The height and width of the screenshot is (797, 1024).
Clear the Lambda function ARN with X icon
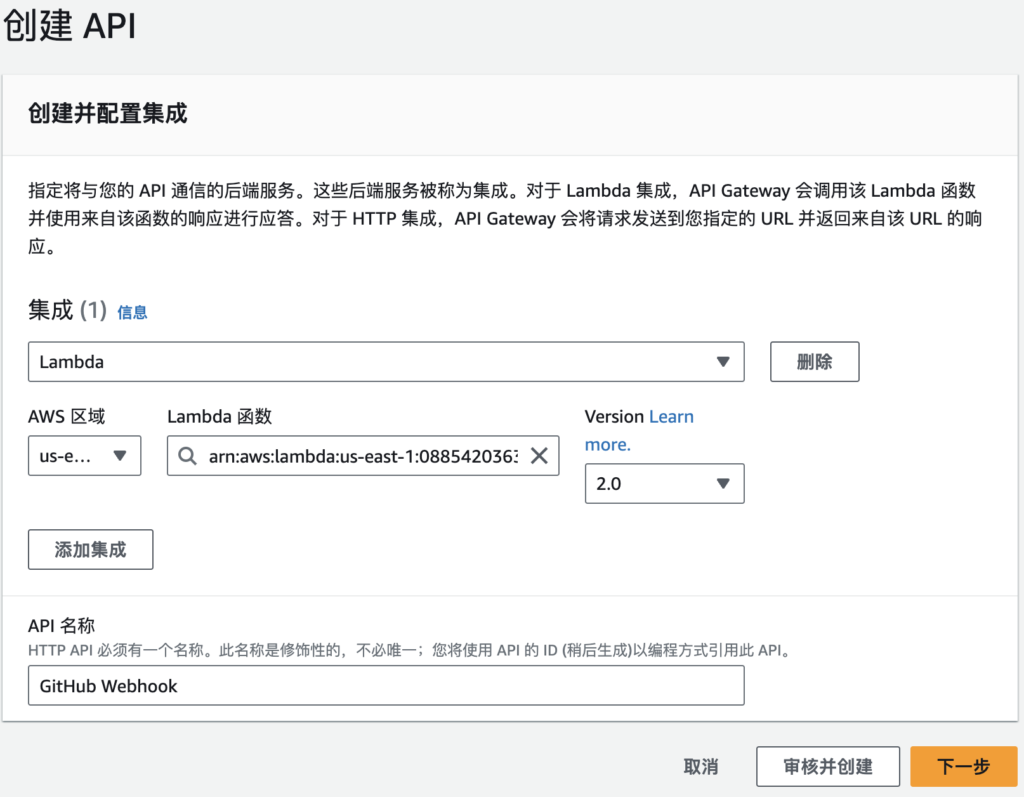coord(538,456)
